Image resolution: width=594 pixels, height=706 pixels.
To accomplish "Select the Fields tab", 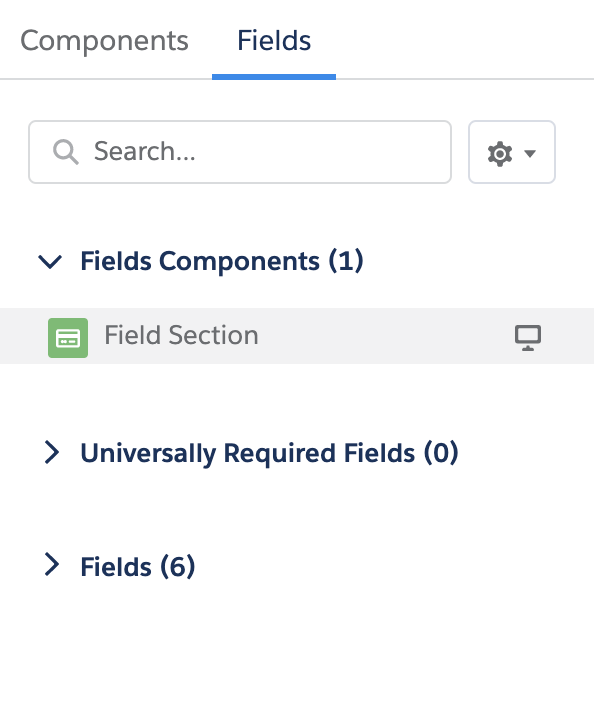I will pyautogui.click(x=274, y=41).
